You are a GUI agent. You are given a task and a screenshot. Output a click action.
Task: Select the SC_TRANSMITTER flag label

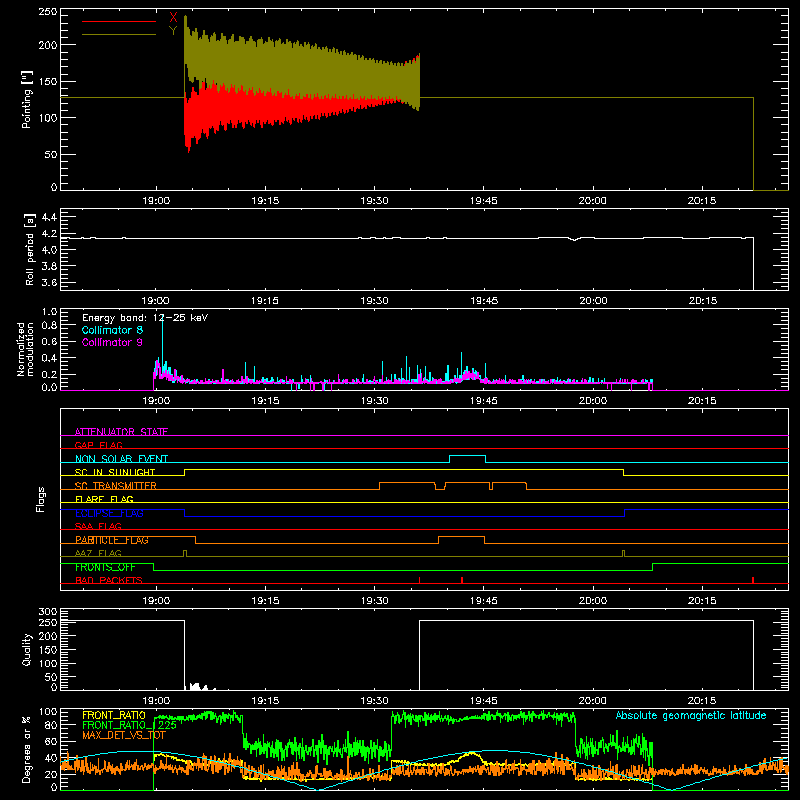[x=116, y=486]
